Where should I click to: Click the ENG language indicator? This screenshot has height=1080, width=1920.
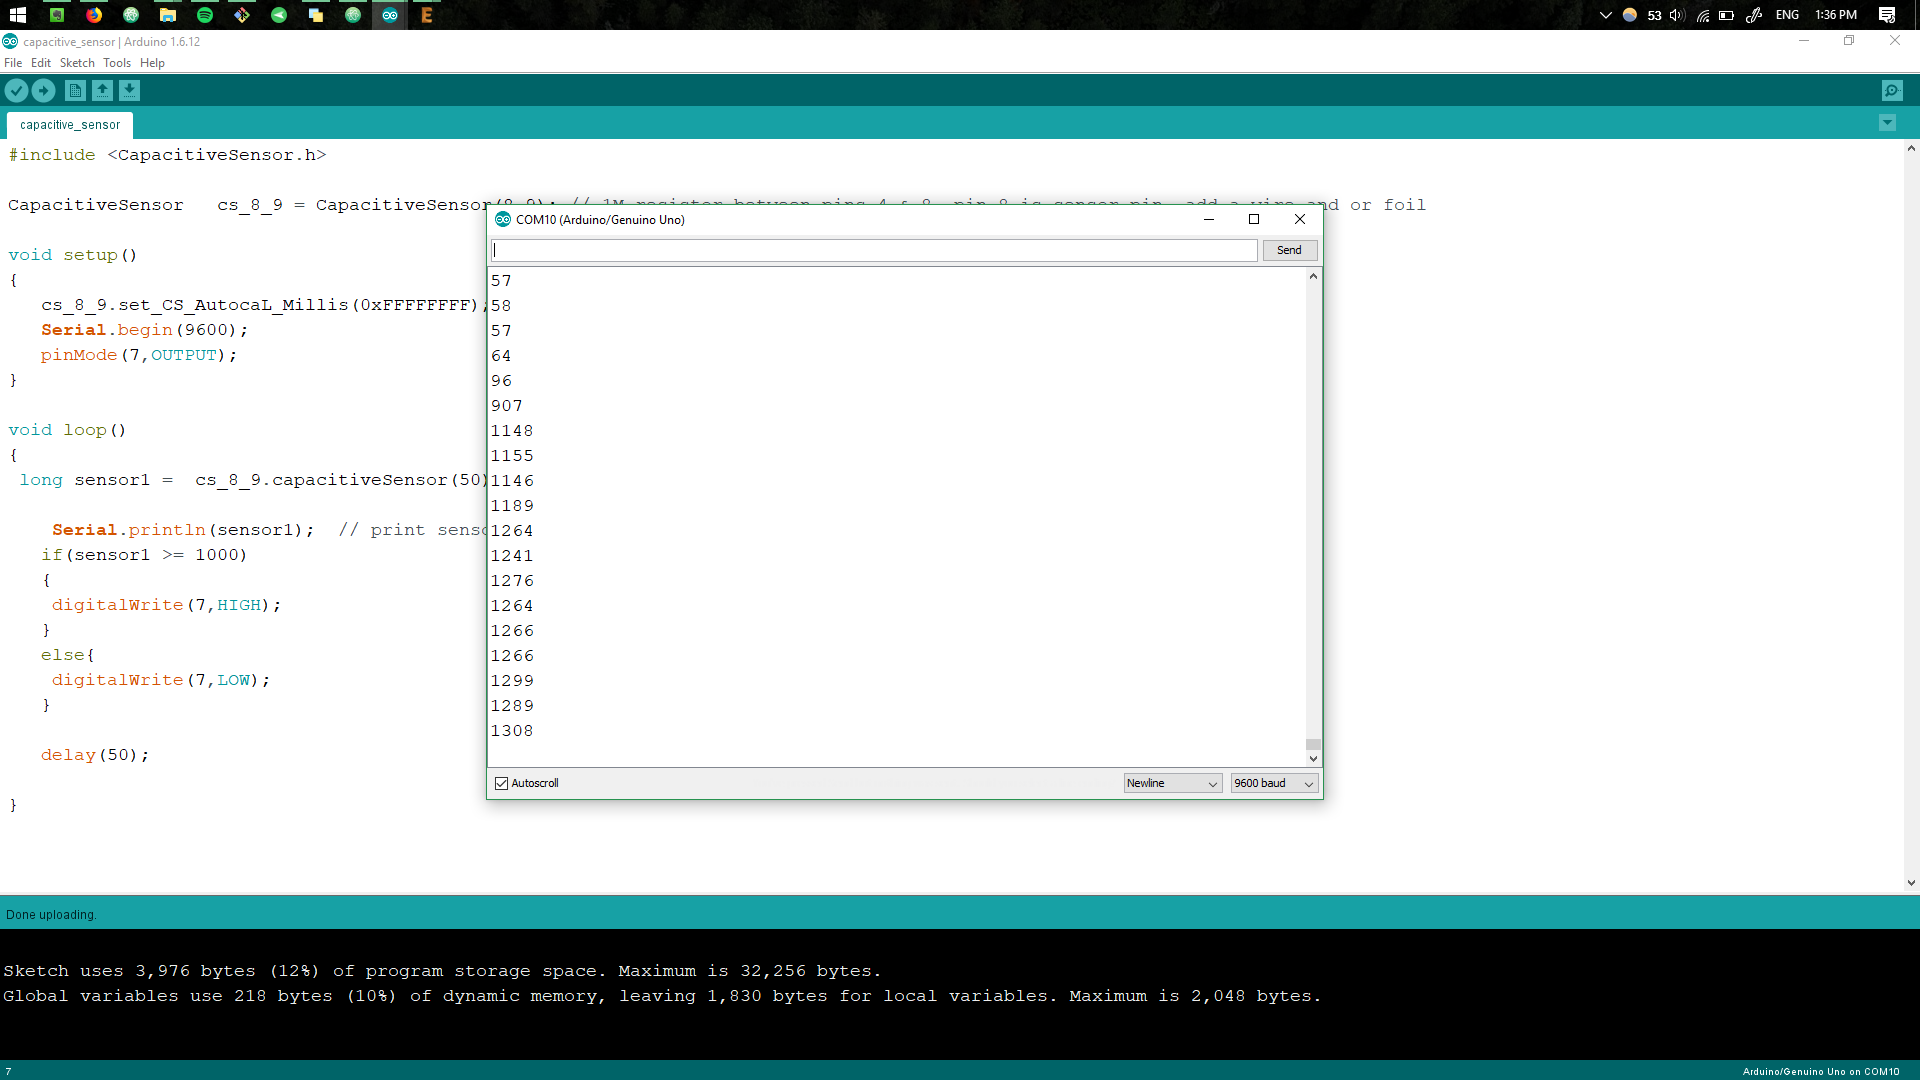1787,15
